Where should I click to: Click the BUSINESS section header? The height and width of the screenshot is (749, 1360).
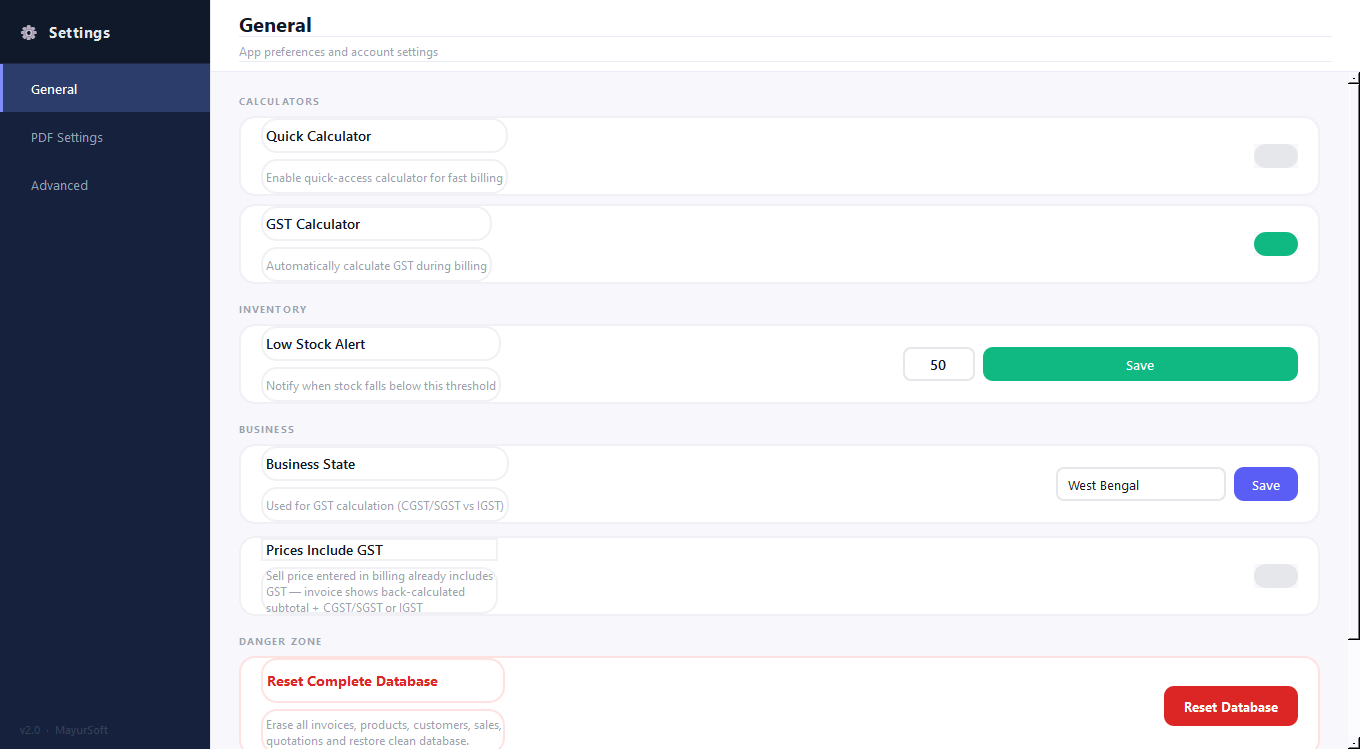pyautogui.click(x=267, y=429)
